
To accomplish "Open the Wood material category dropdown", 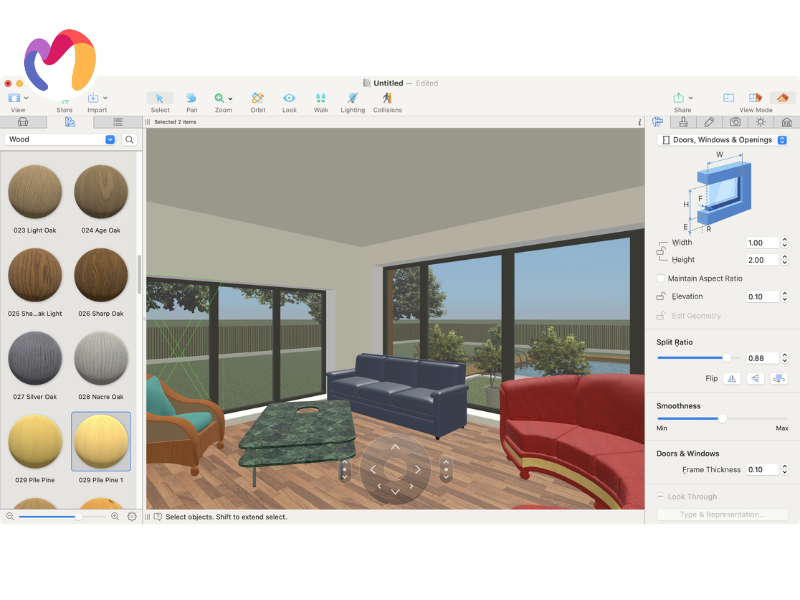I will coord(110,140).
